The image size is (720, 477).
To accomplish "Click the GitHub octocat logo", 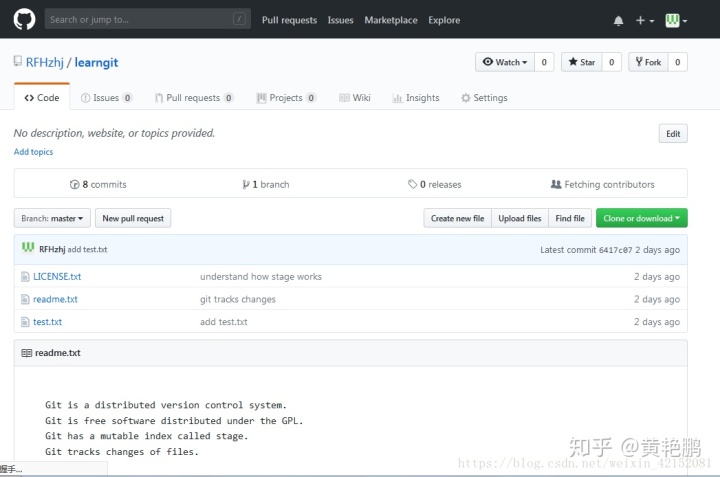I will coord(24,20).
